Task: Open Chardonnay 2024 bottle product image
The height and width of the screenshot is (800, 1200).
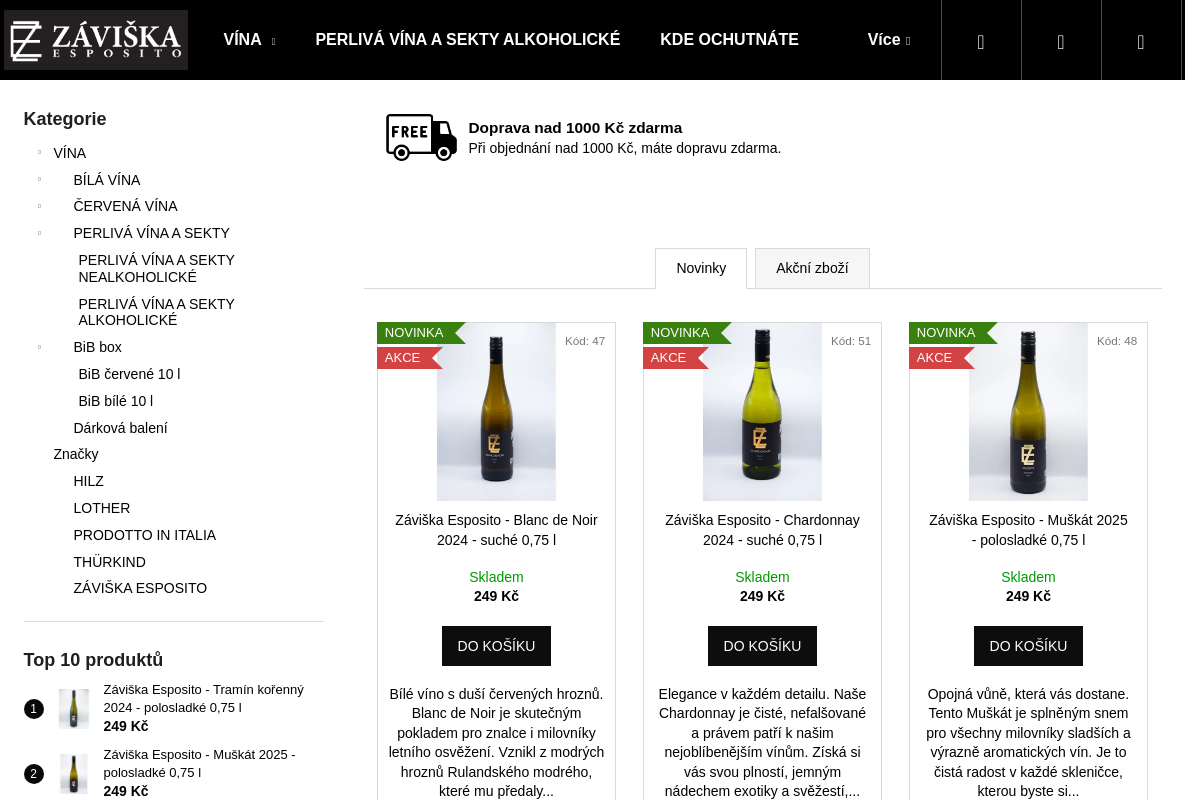Action: tap(762, 411)
